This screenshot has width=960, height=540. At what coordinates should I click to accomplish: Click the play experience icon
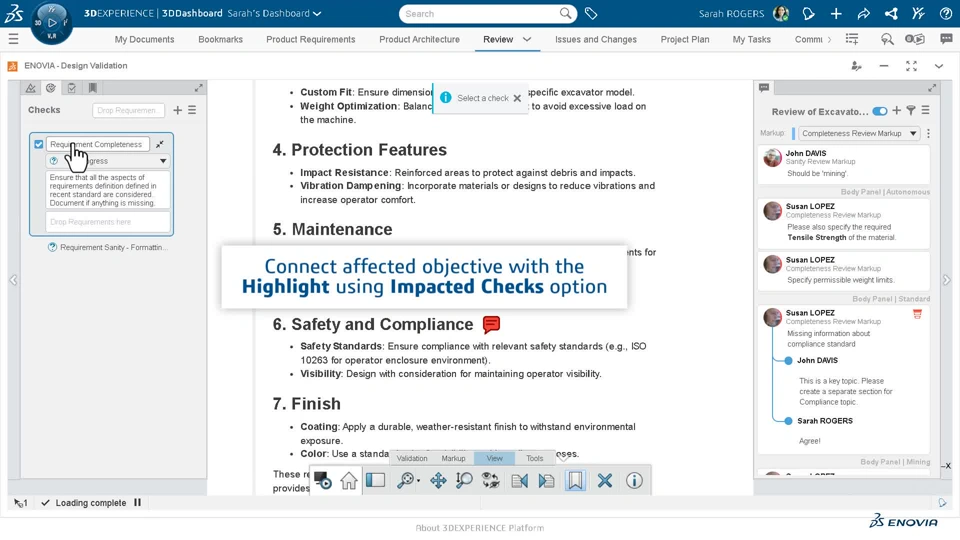click(323, 481)
